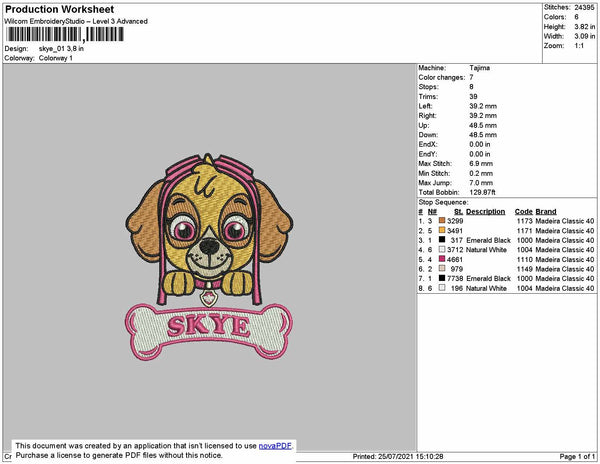Click the black swatch for stop 7 (7738)
The image size is (600, 464).
pyautogui.click(x=442, y=278)
